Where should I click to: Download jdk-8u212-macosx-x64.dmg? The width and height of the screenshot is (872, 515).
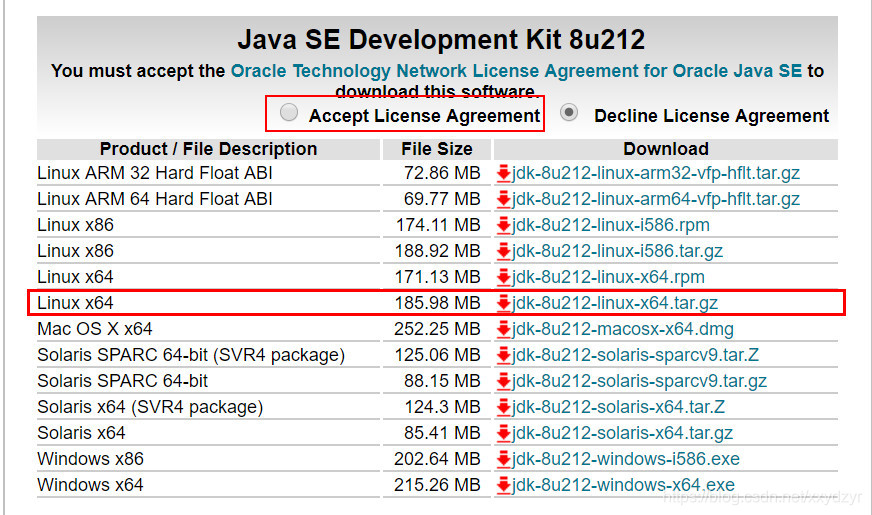click(623, 329)
